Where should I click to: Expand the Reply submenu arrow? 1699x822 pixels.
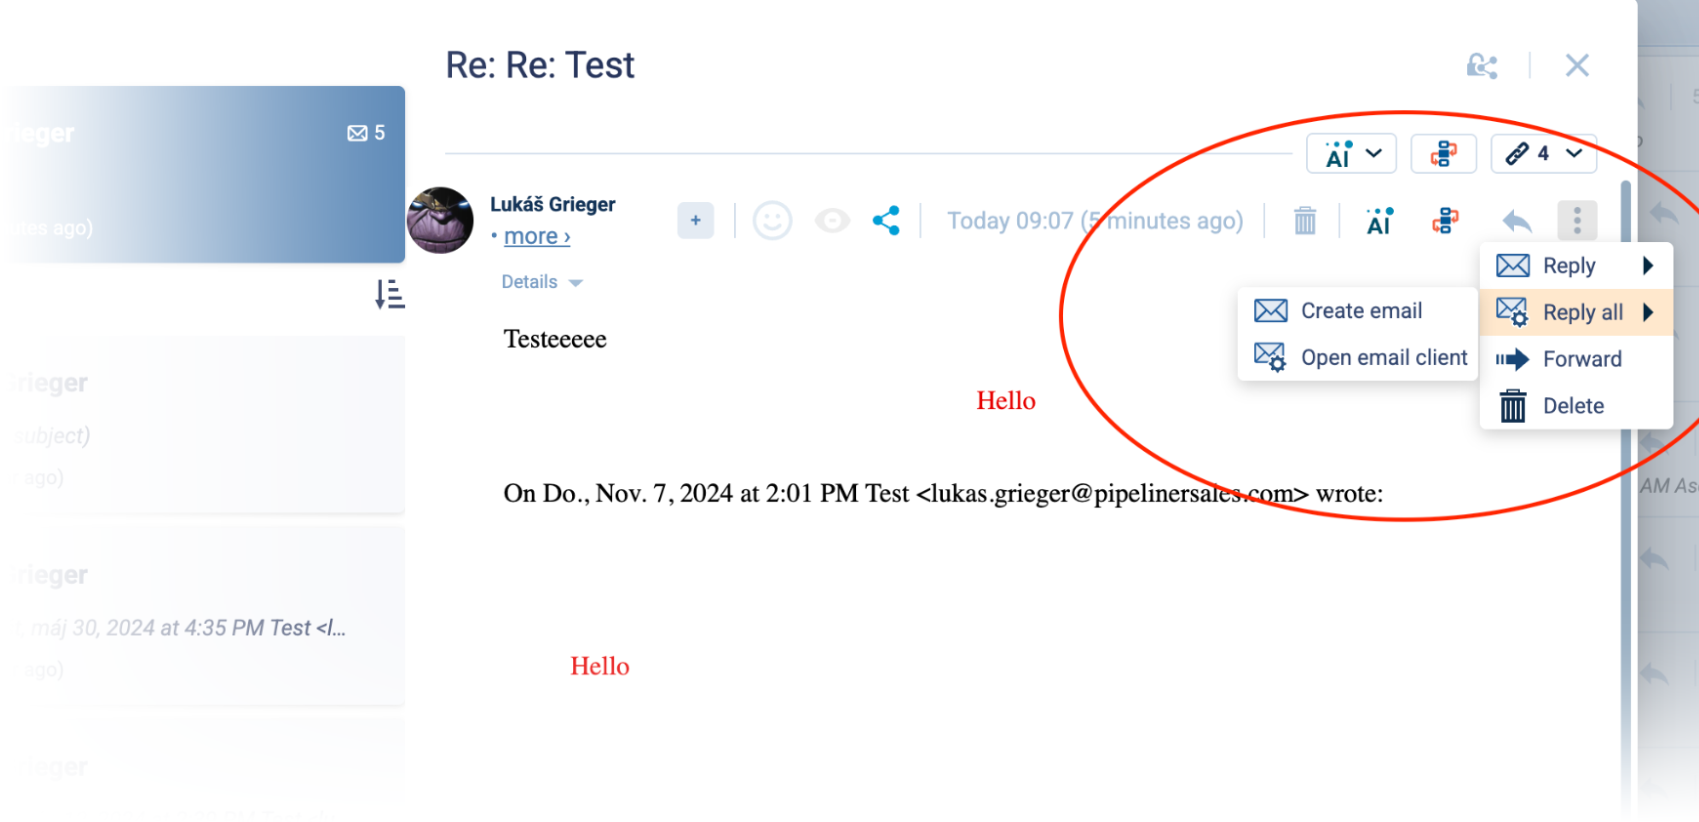point(1648,266)
